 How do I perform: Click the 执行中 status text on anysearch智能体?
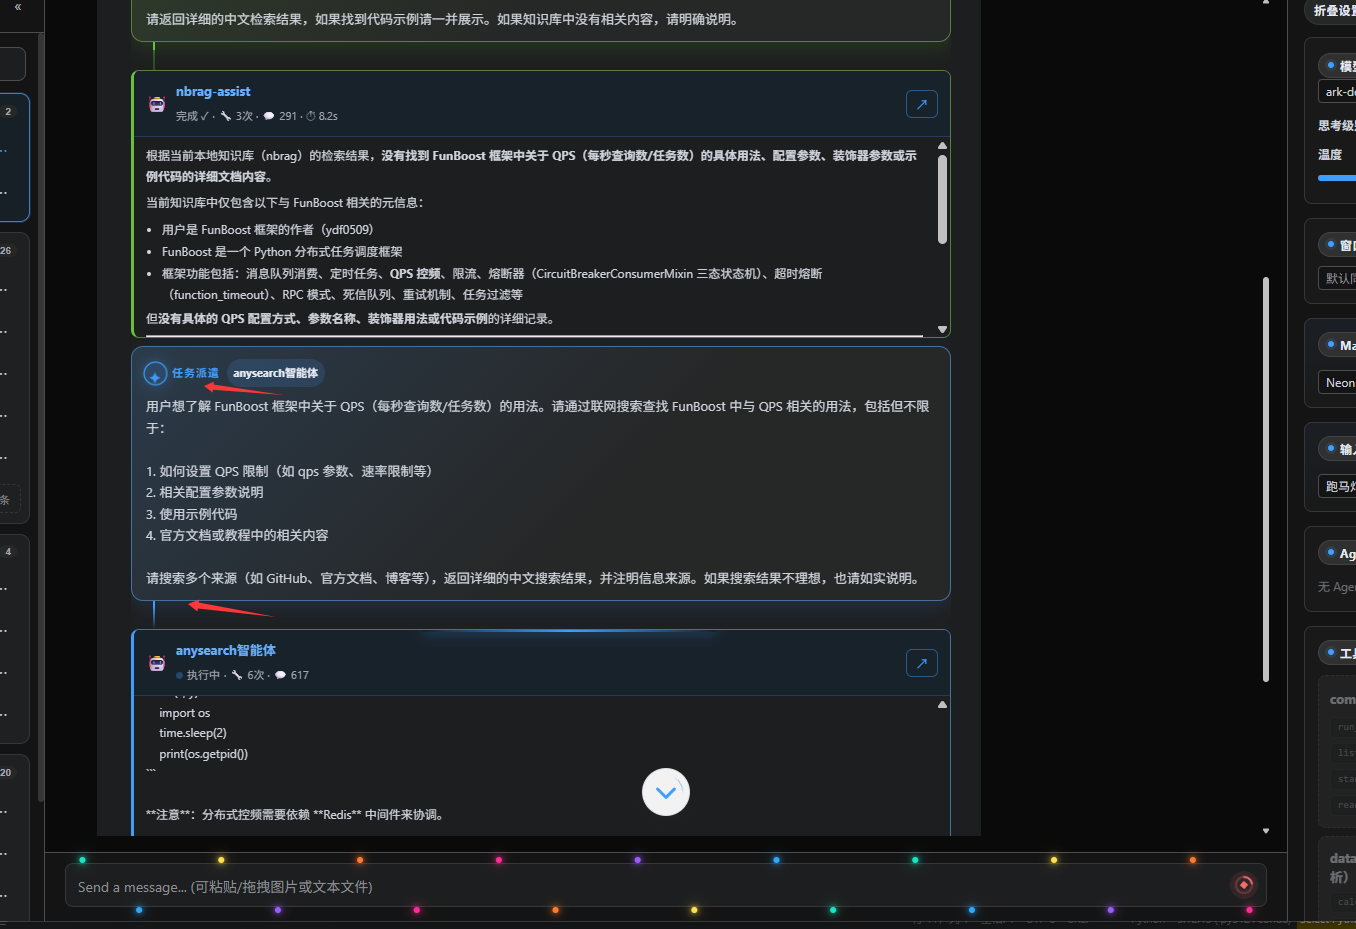pos(203,675)
